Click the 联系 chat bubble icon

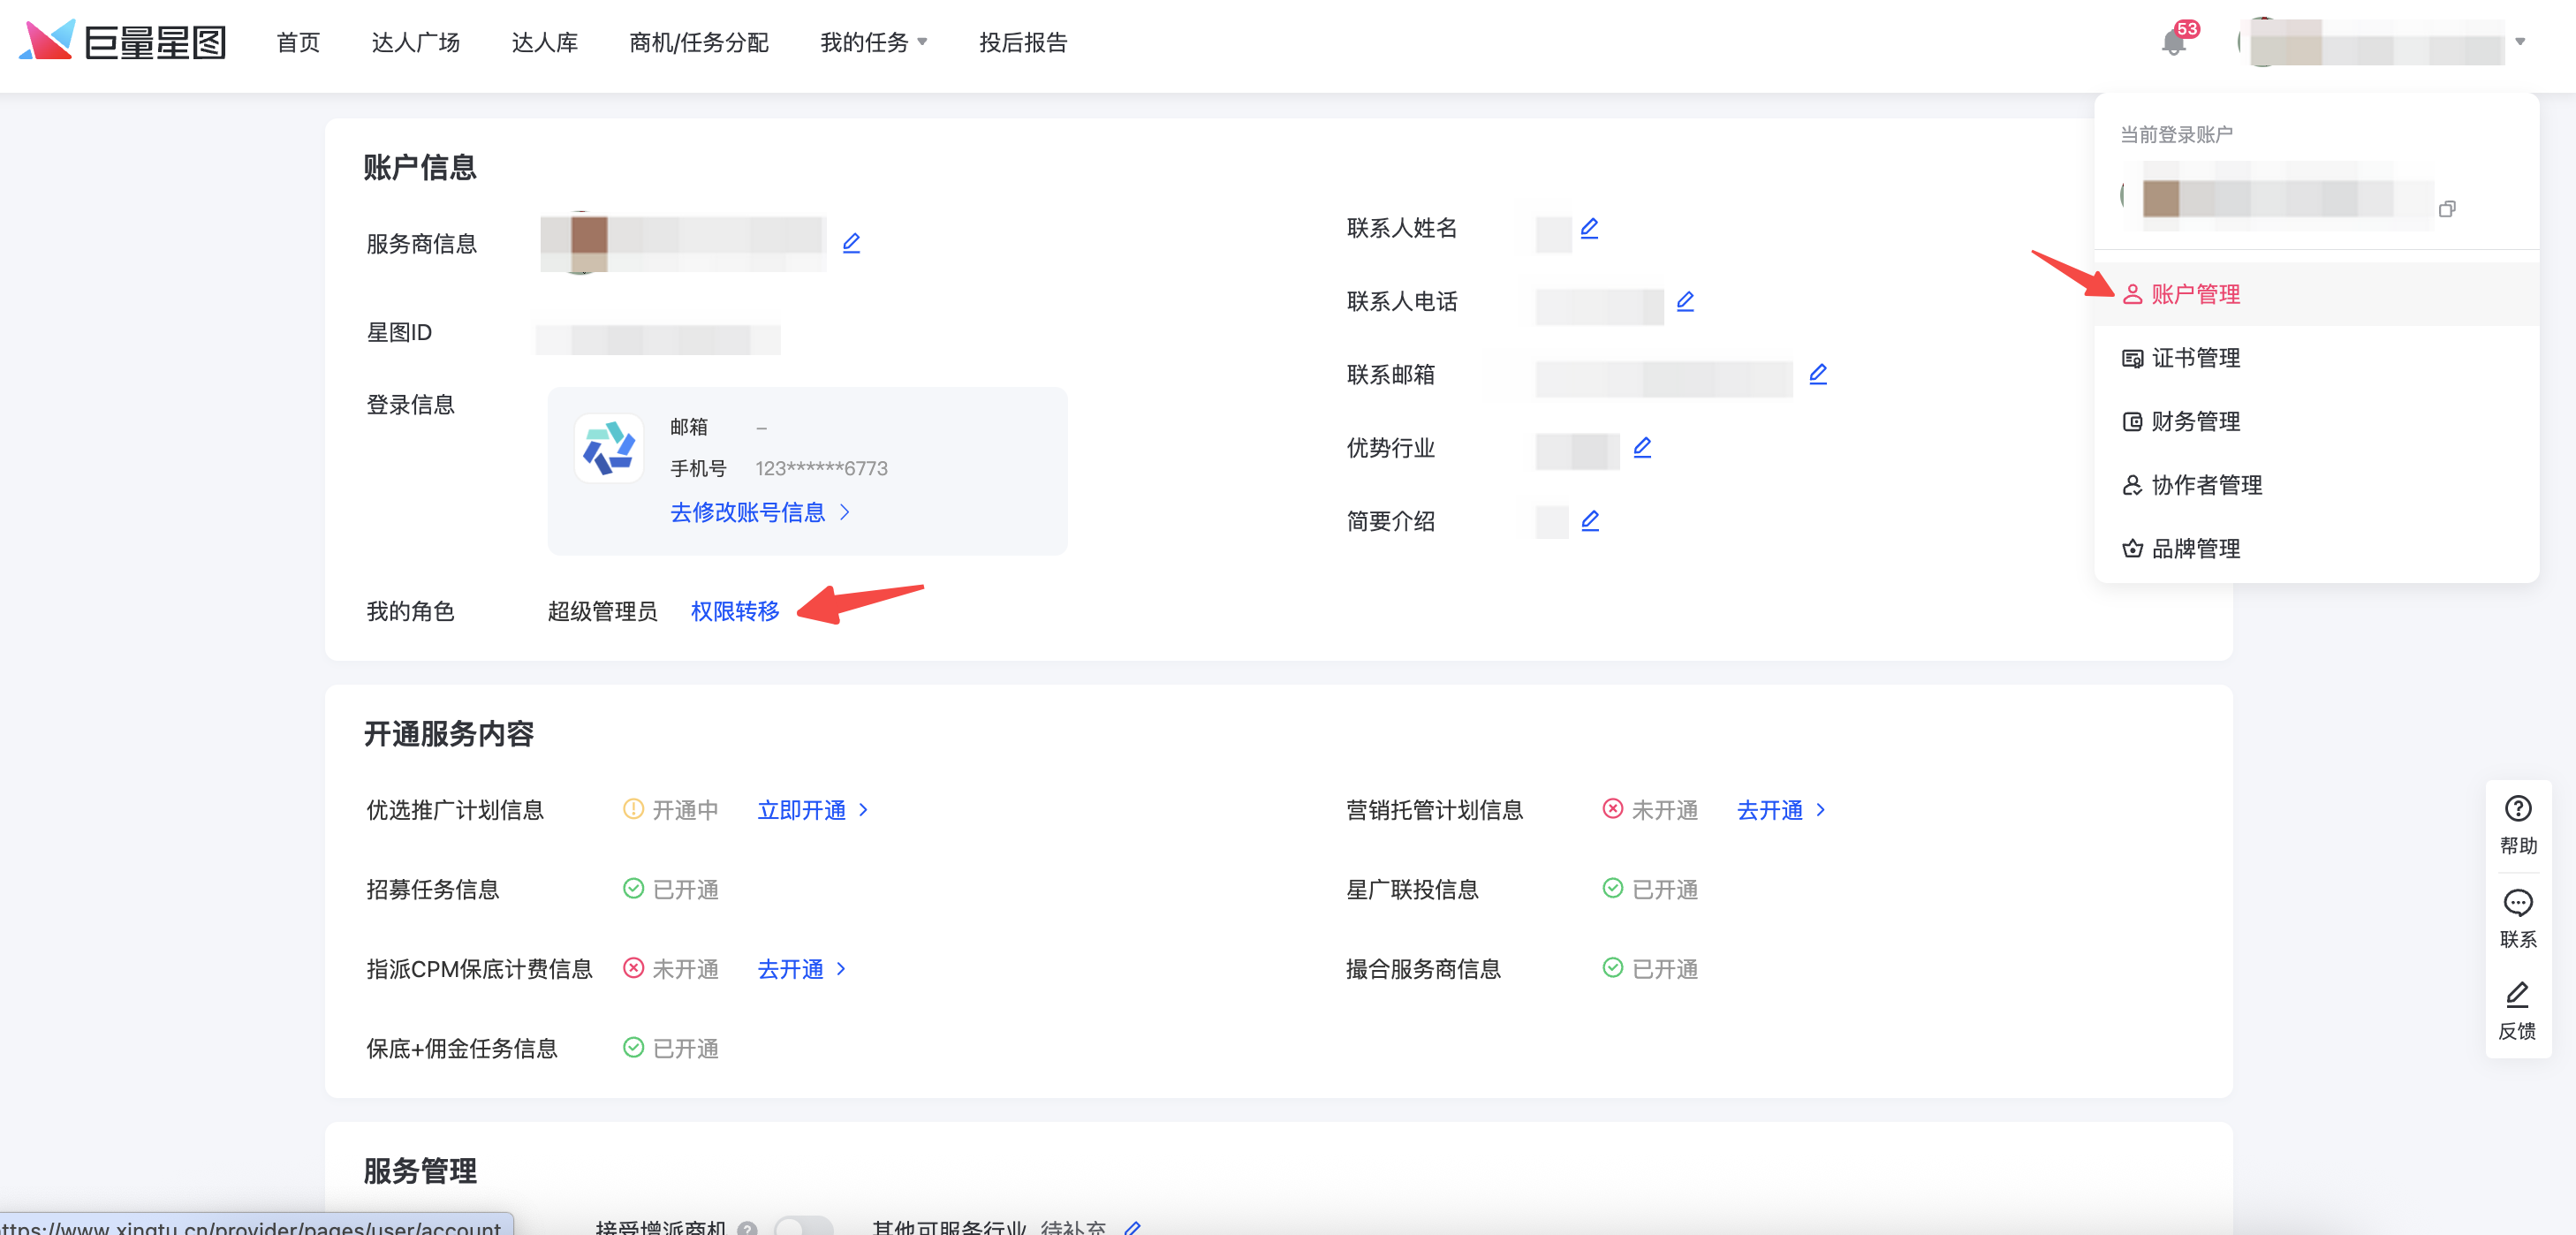pyautogui.click(x=2517, y=903)
